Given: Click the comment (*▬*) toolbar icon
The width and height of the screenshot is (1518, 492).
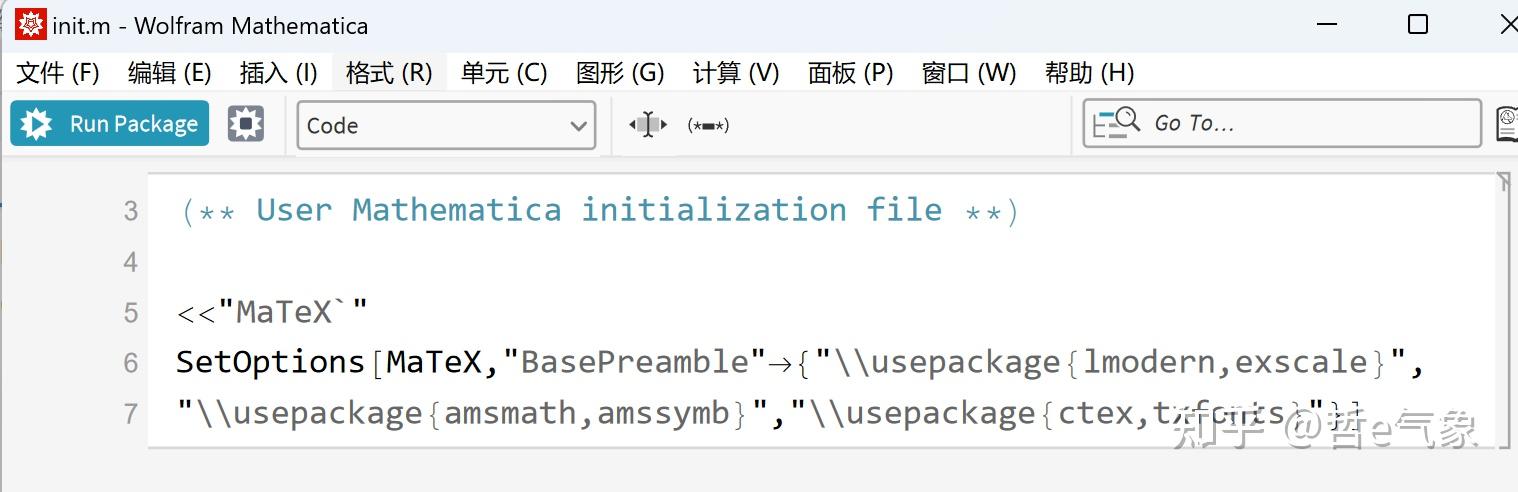Looking at the screenshot, I should [708, 126].
